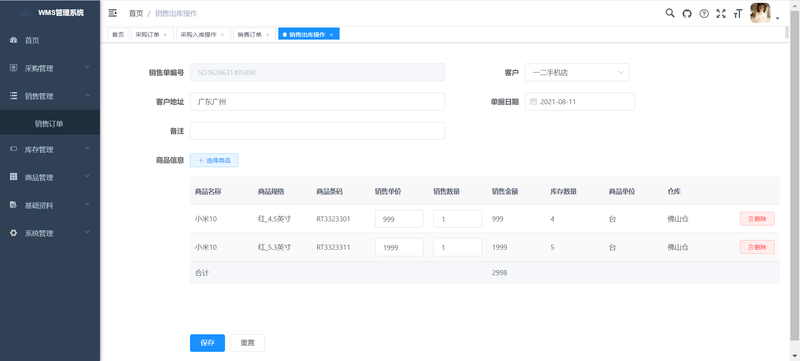Close the 采购订单 tab
This screenshot has width=800, height=361.
click(x=165, y=35)
